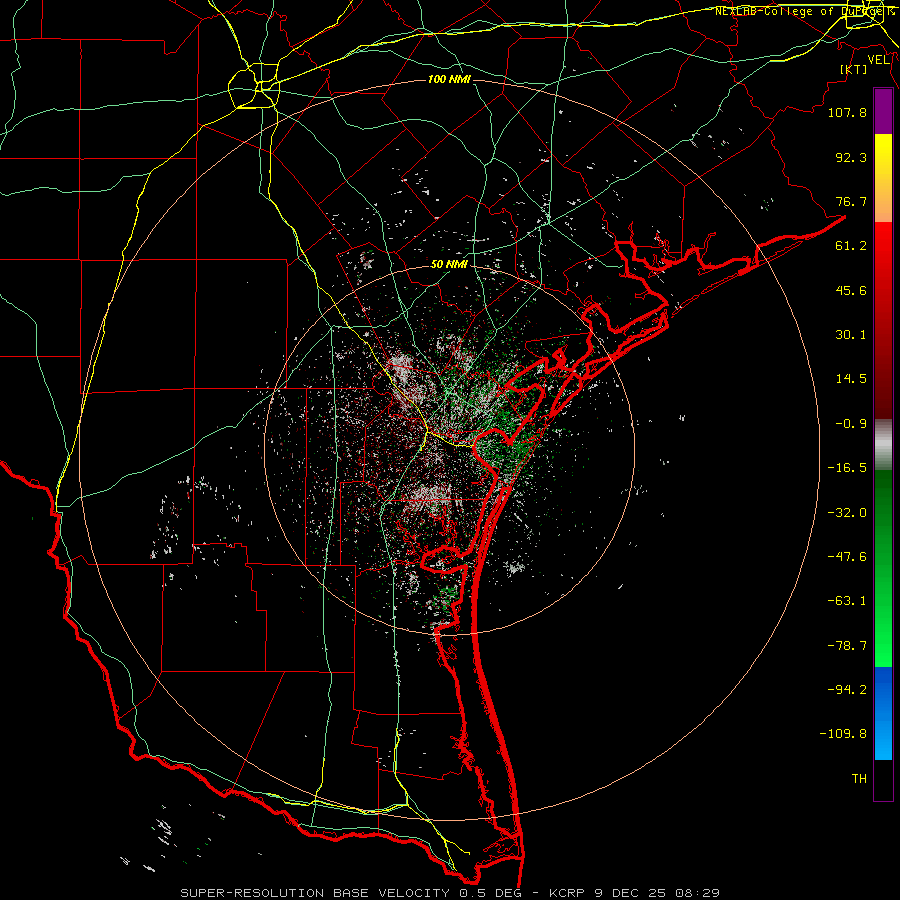This screenshot has width=900, height=900.
Task: Click the 30.1 legend value
Action: click(x=851, y=335)
